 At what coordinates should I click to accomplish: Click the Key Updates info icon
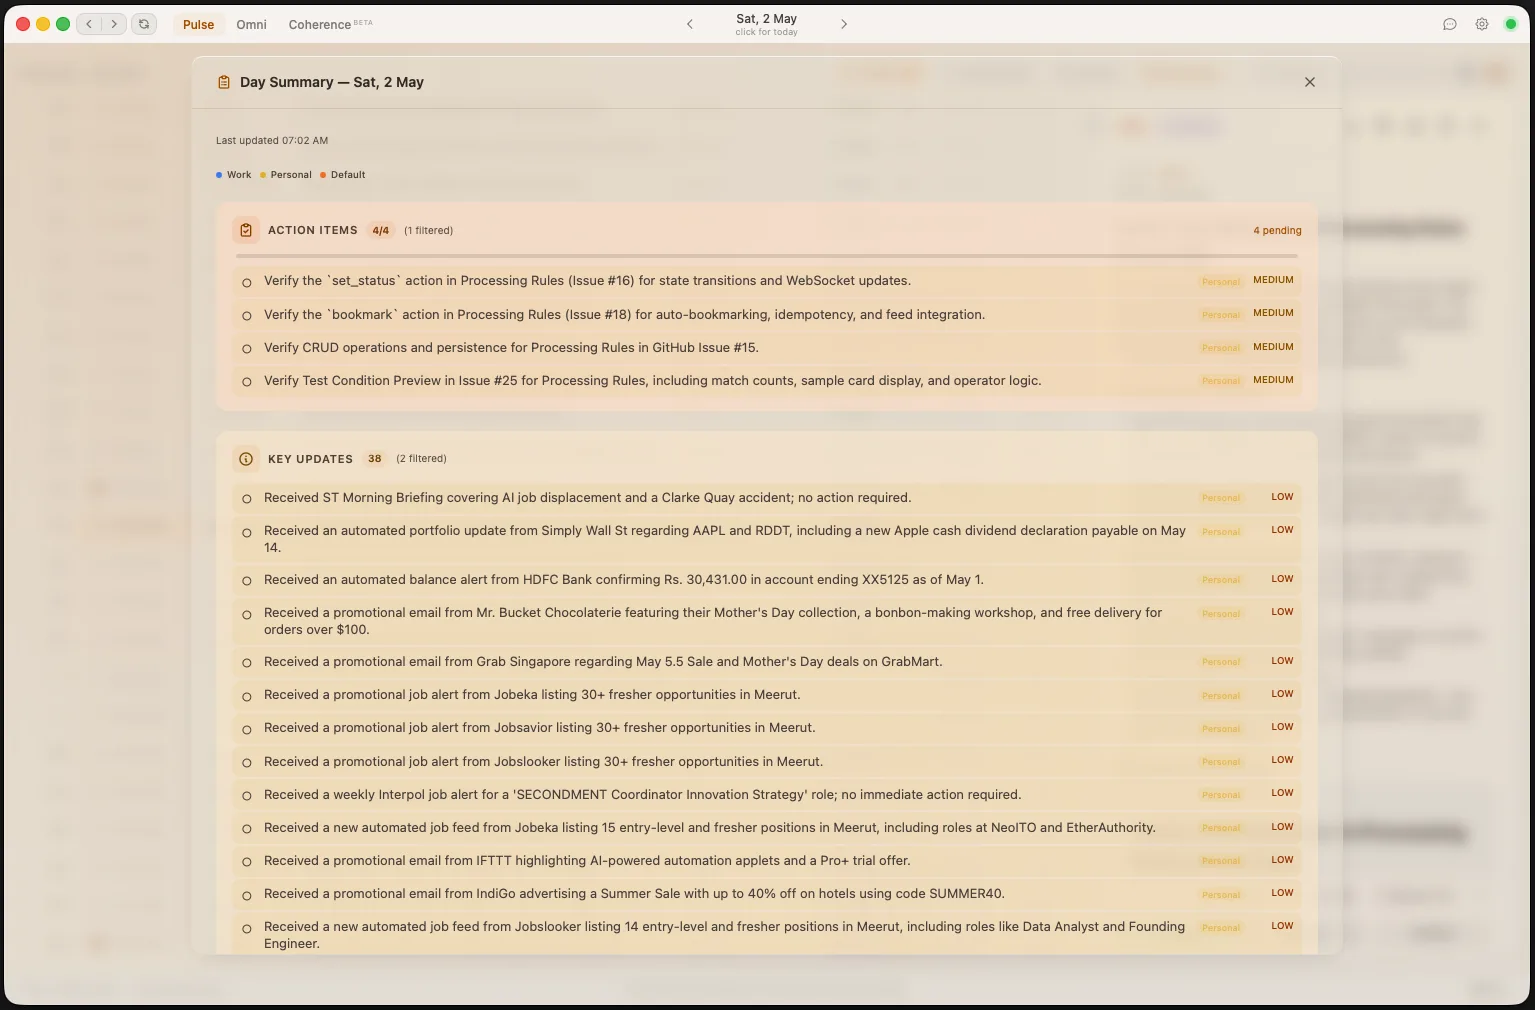[x=246, y=459]
